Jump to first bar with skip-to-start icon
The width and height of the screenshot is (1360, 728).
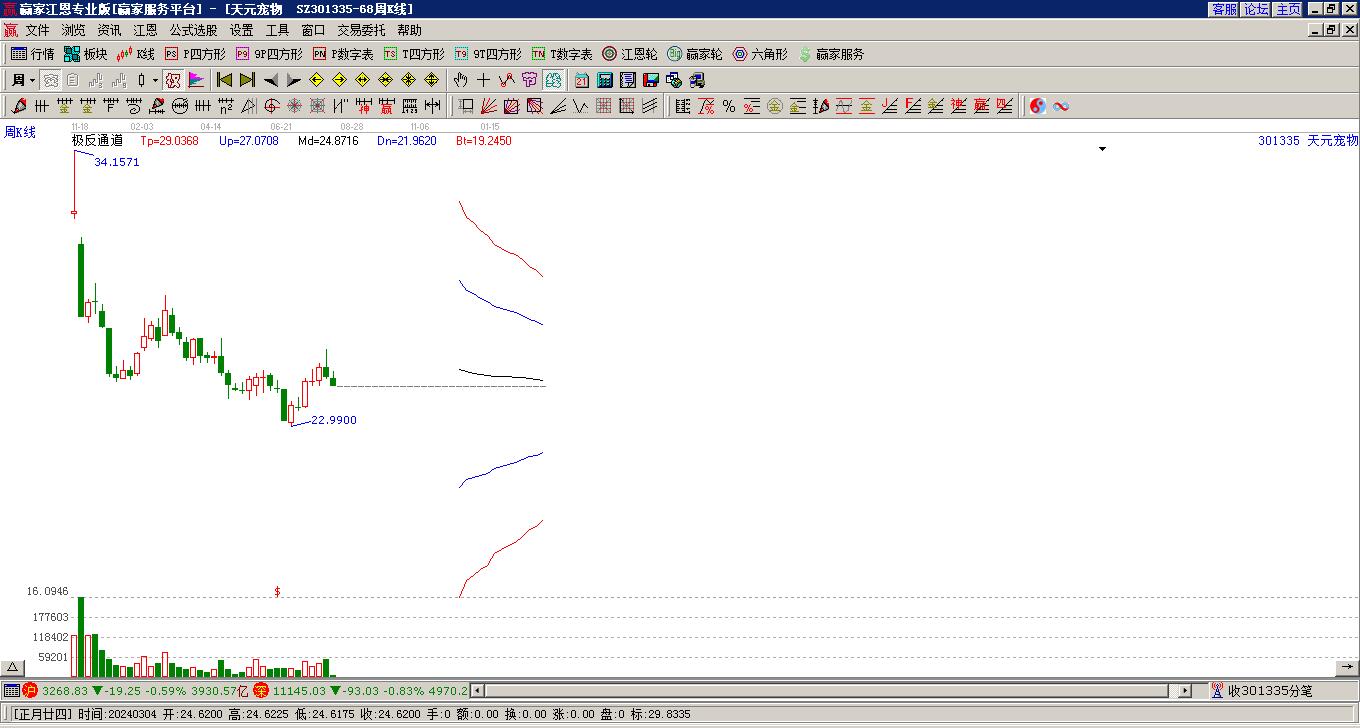[224, 80]
